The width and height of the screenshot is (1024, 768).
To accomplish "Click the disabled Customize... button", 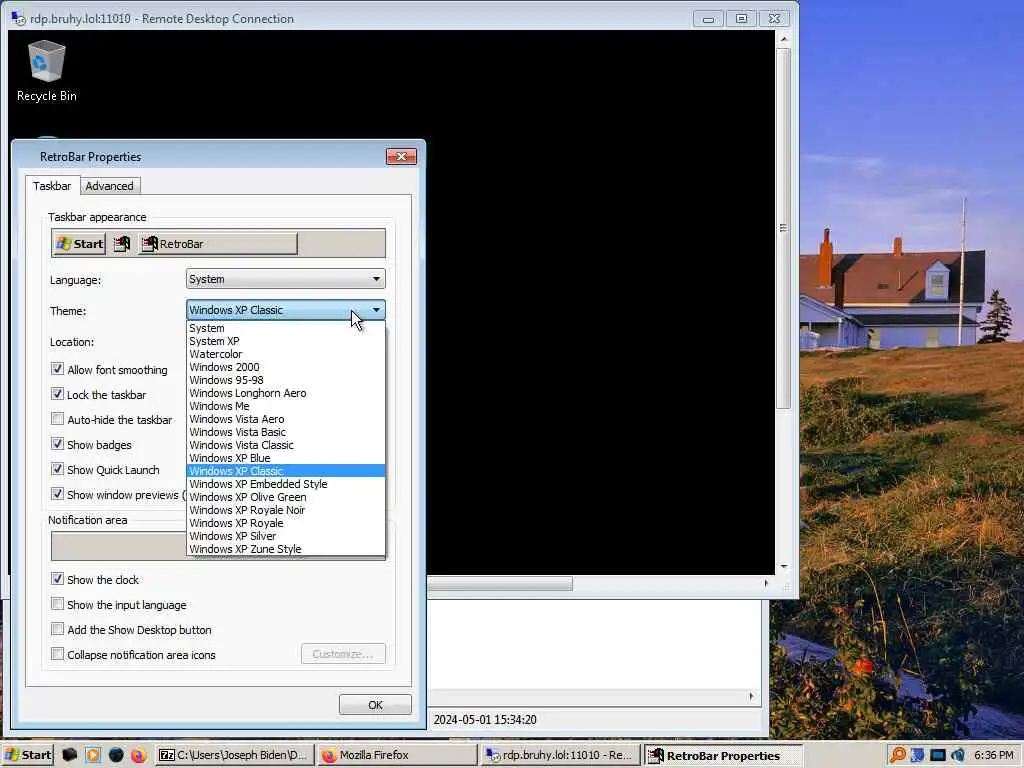I will [x=344, y=654].
